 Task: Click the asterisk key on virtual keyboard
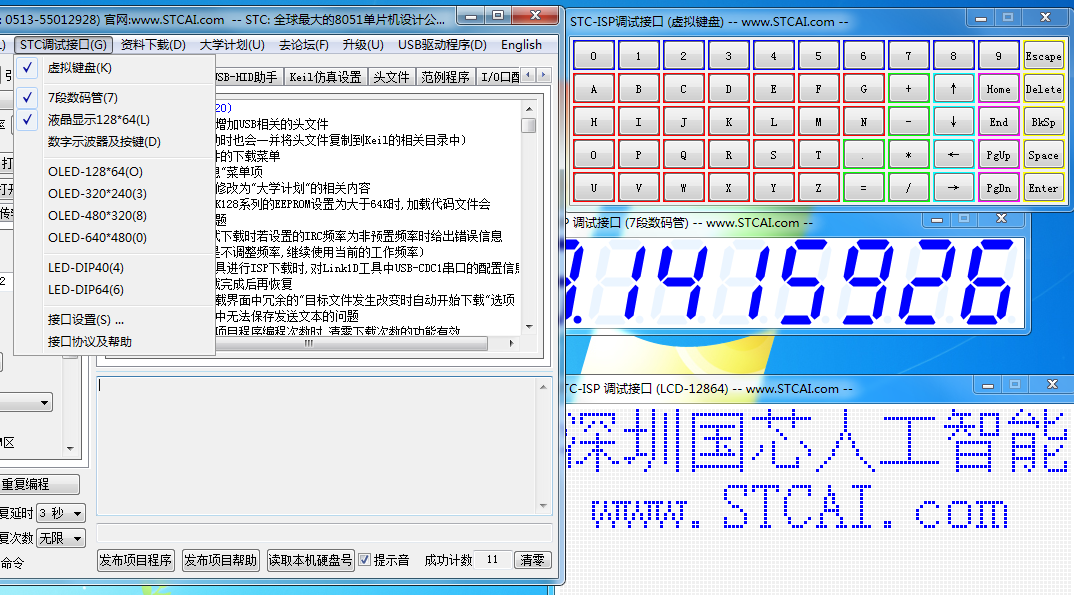[x=908, y=155]
